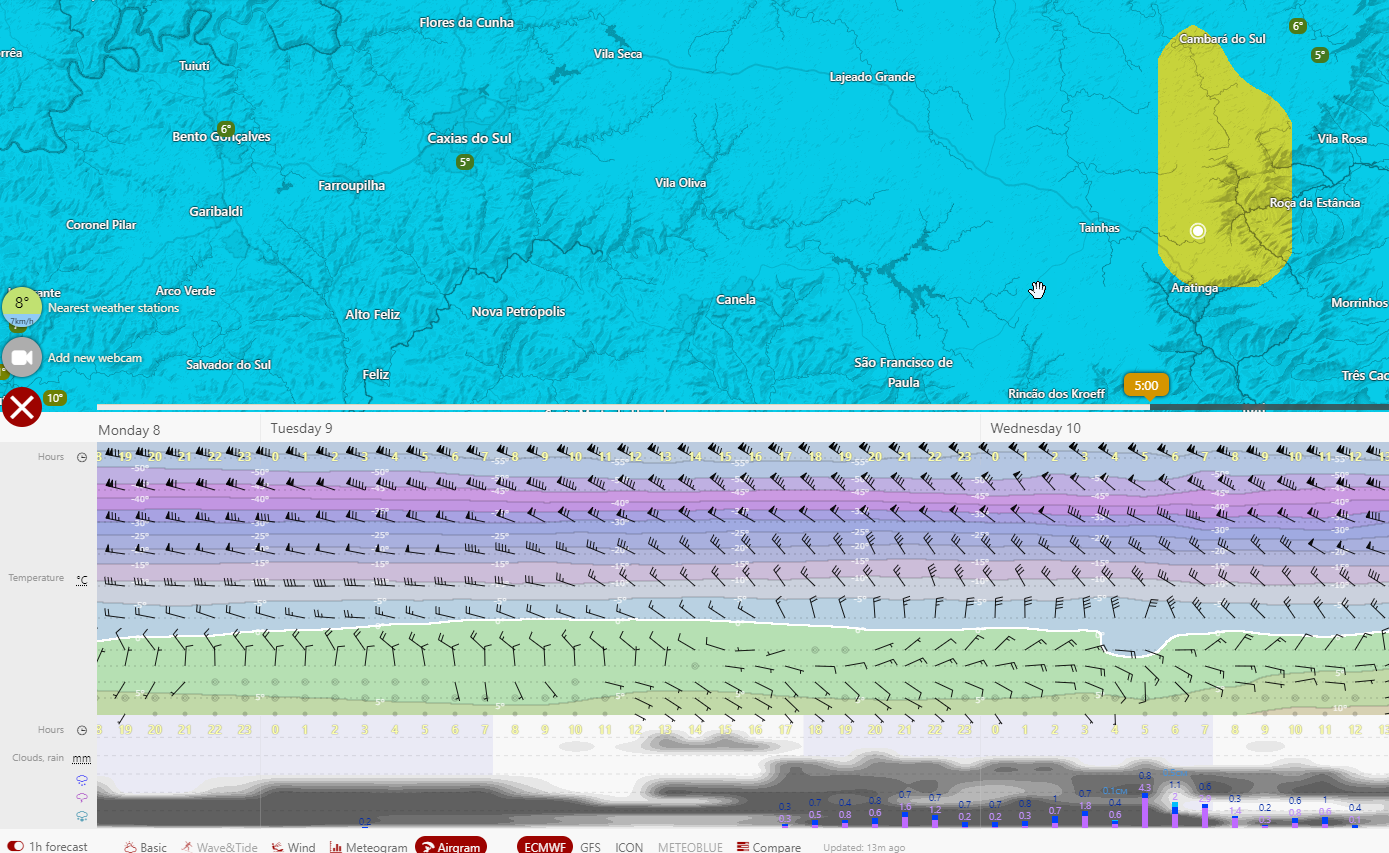Click the Add new webcam camera icon

click(x=22, y=357)
